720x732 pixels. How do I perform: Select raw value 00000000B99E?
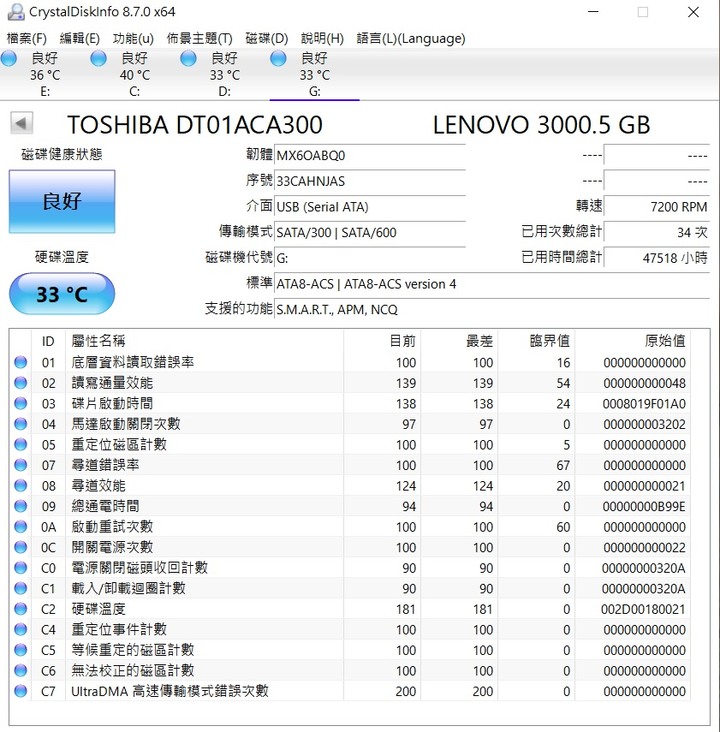click(644, 507)
